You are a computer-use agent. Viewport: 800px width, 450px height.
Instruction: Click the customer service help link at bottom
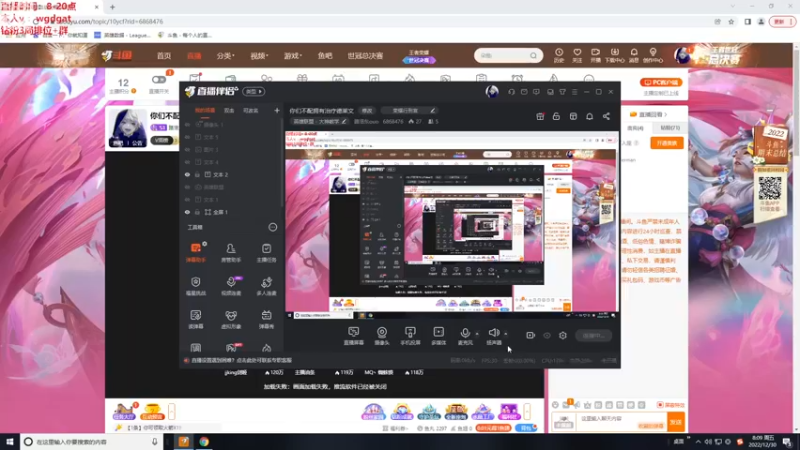241,360
